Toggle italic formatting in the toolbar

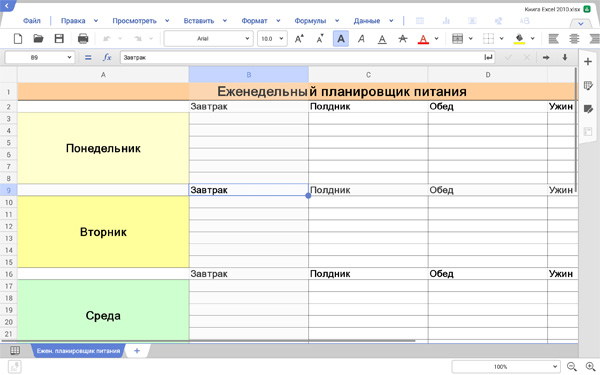(x=361, y=39)
